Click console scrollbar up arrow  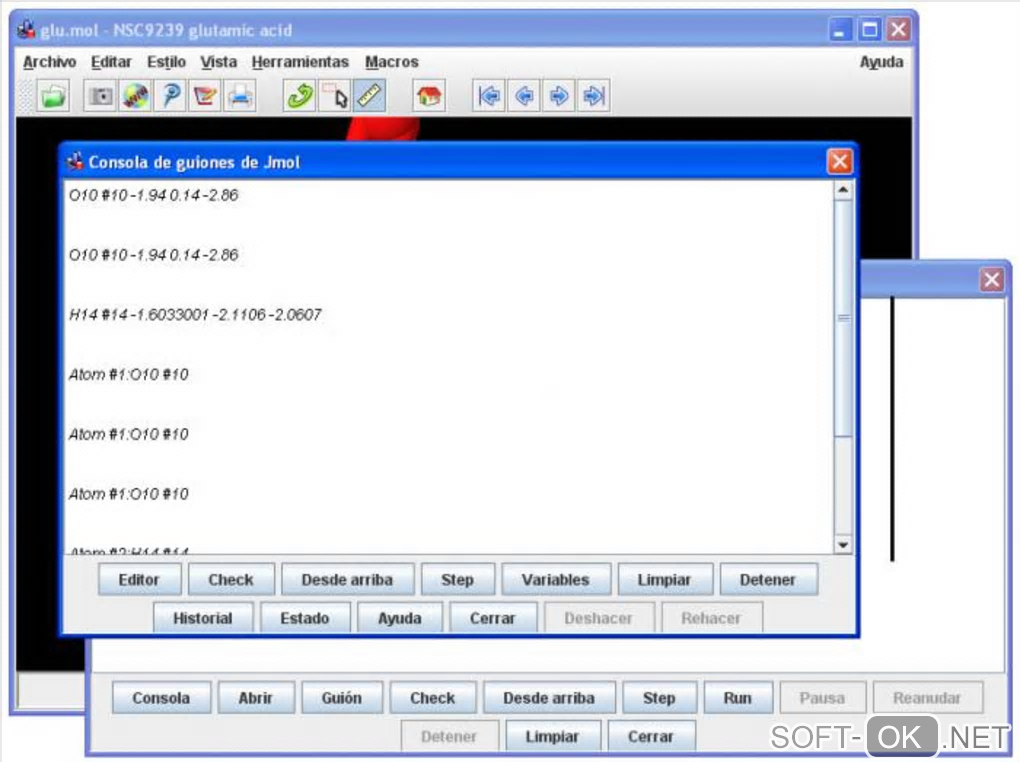point(843,190)
